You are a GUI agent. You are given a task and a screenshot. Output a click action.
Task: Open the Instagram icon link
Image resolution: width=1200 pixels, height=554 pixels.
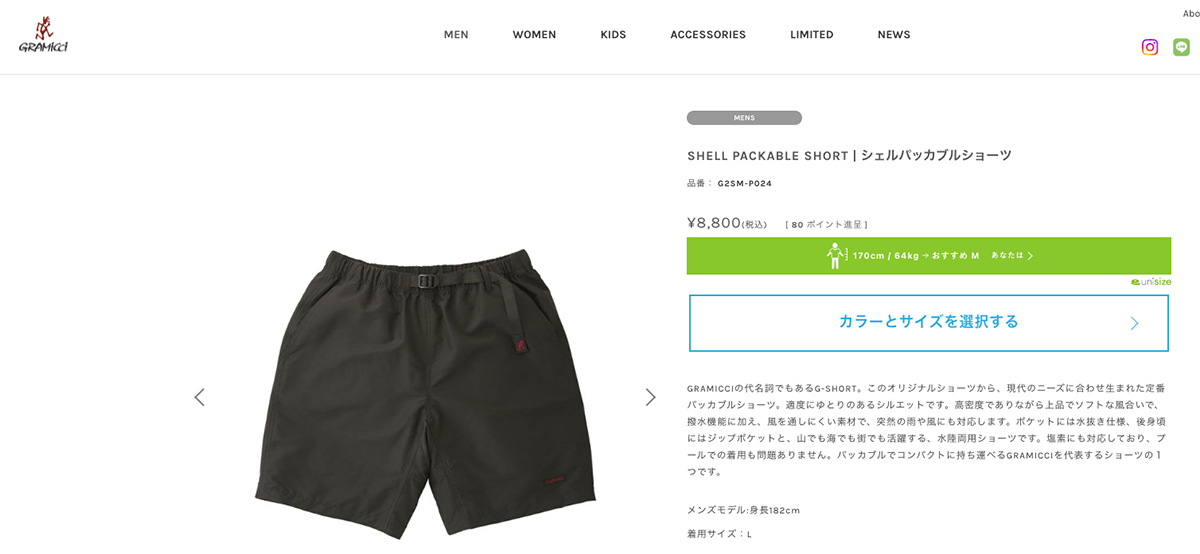tap(1150, 47)
